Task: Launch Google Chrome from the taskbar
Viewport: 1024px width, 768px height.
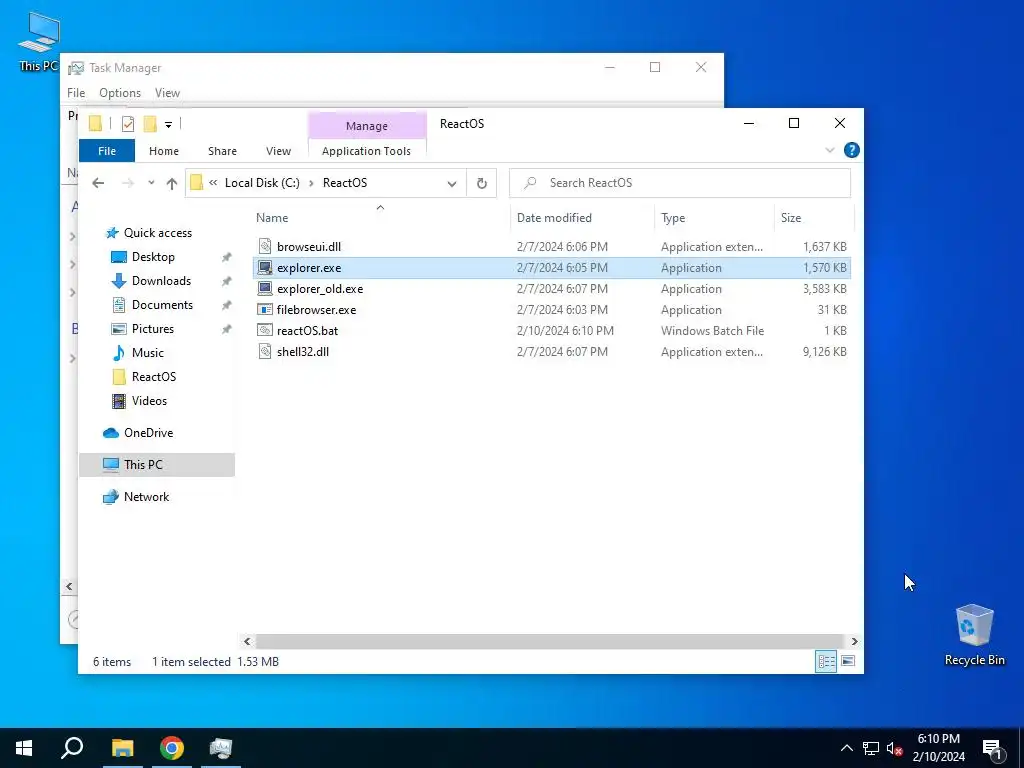Action: pyautogui.click(x=172, y=748)
